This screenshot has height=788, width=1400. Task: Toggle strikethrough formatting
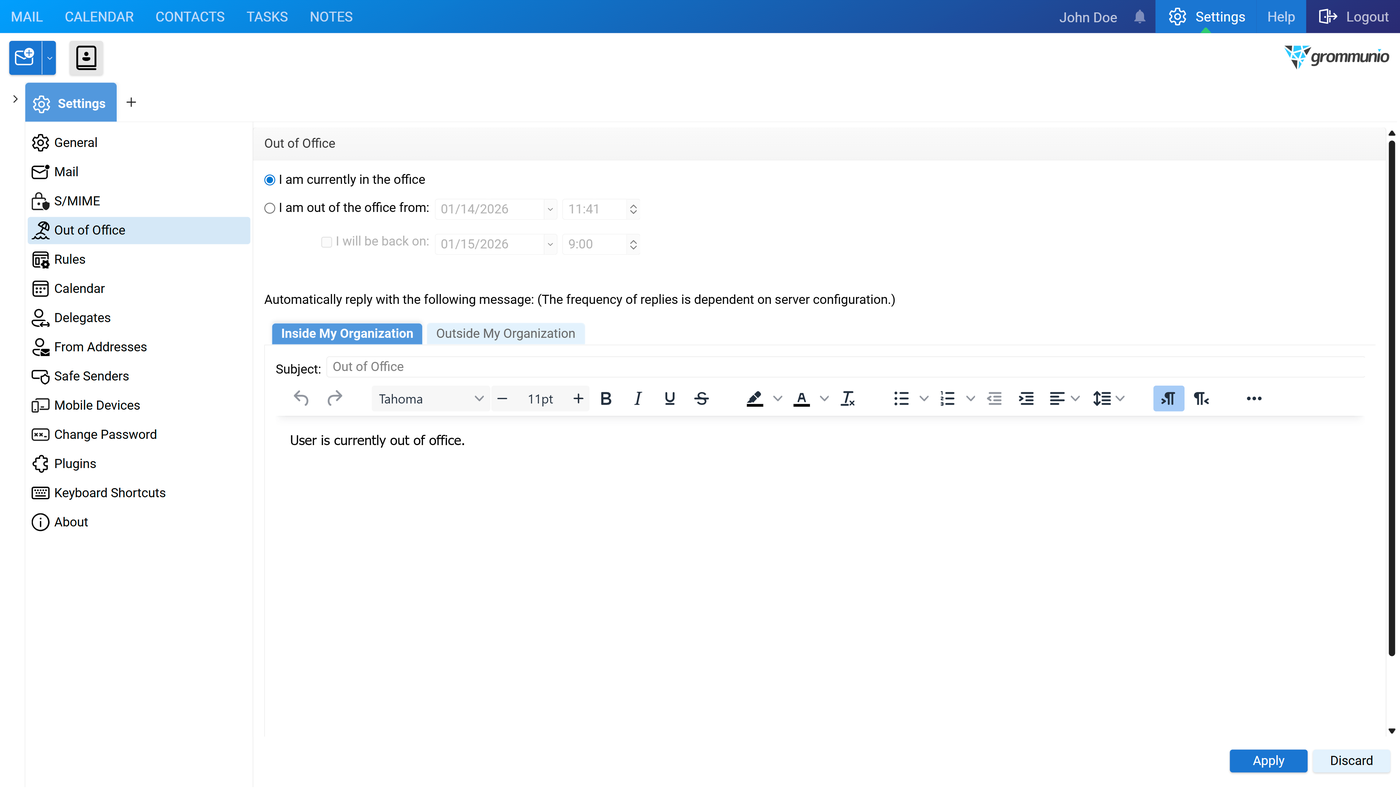tap(702, 399)
